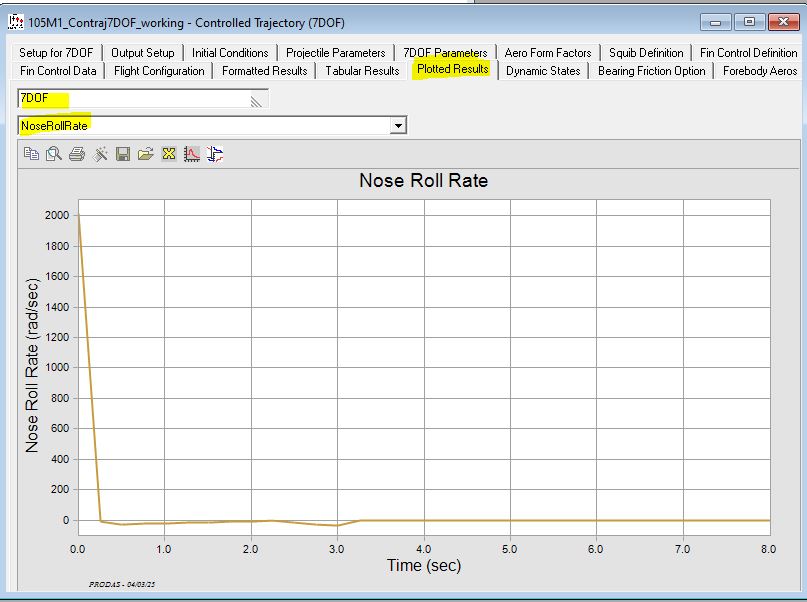
Task: Open the Flight Configuration tab
Action: coord(159,71)
